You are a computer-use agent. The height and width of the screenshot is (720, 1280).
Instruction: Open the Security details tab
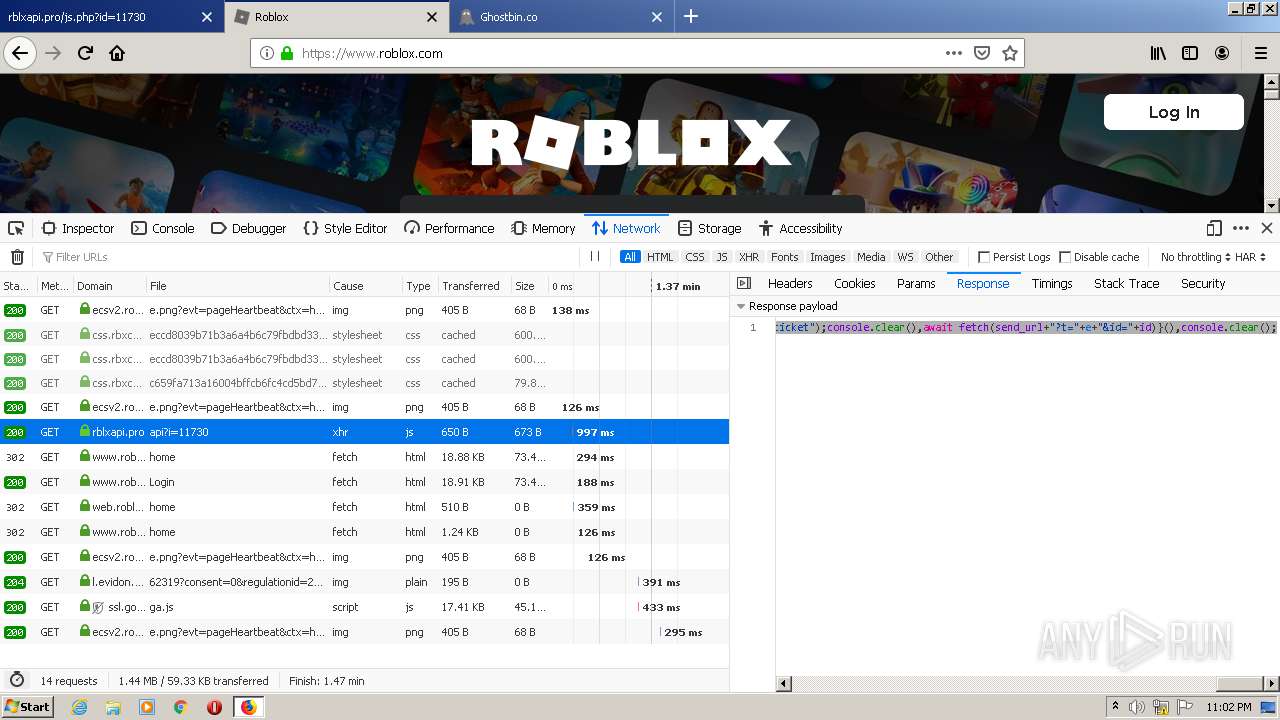coord(1203,284)
